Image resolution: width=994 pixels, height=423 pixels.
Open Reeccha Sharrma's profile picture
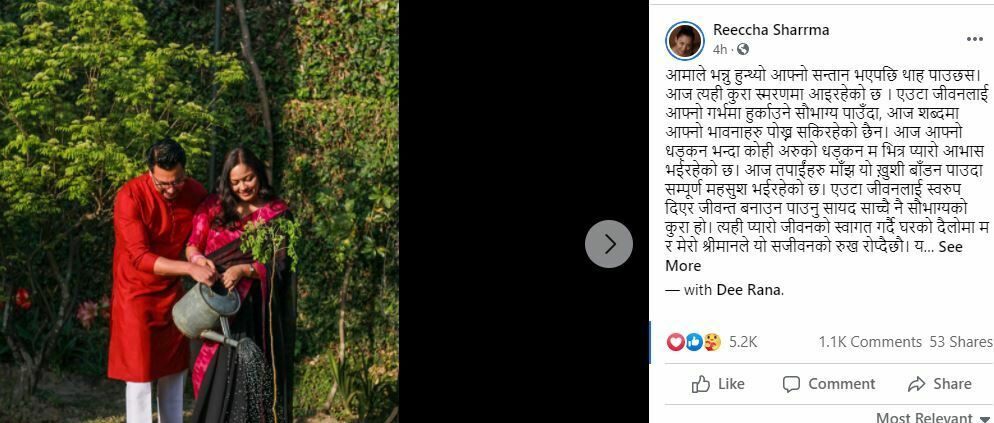685,40
